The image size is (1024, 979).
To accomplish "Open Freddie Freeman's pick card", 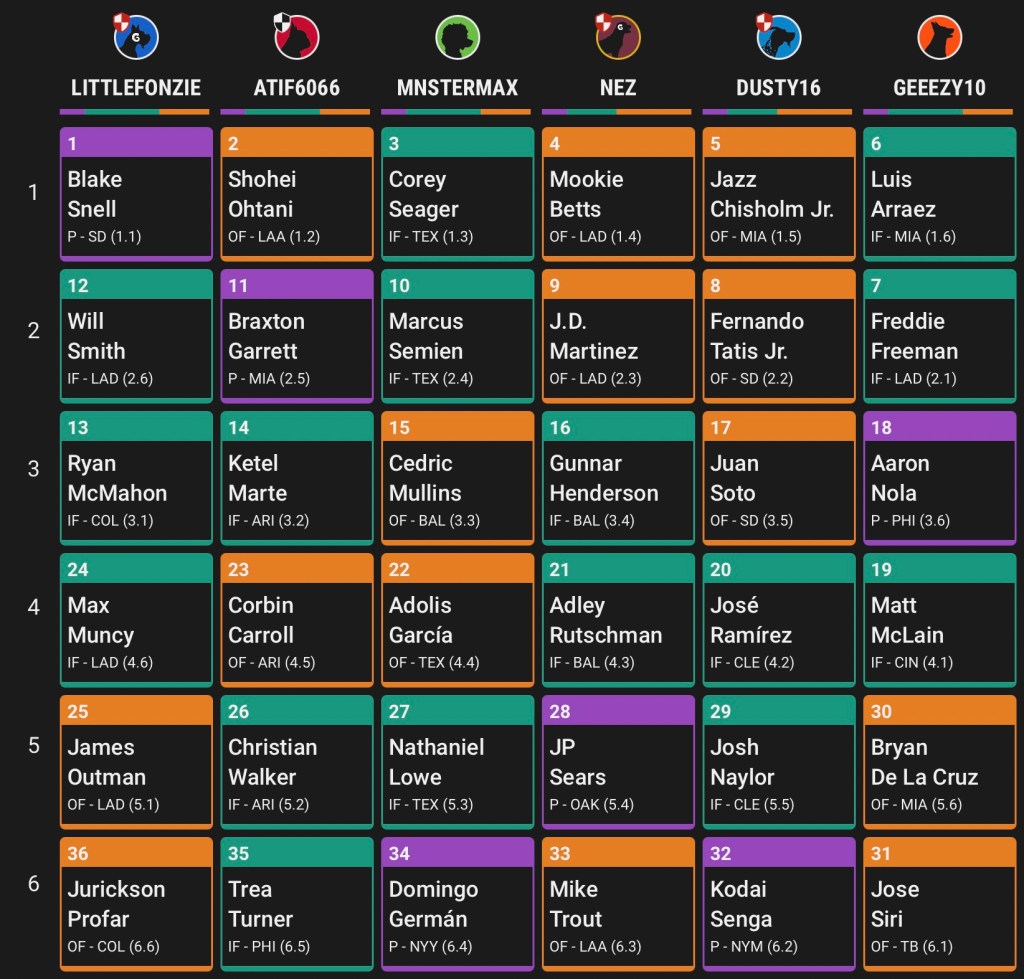I will point(939,337).
